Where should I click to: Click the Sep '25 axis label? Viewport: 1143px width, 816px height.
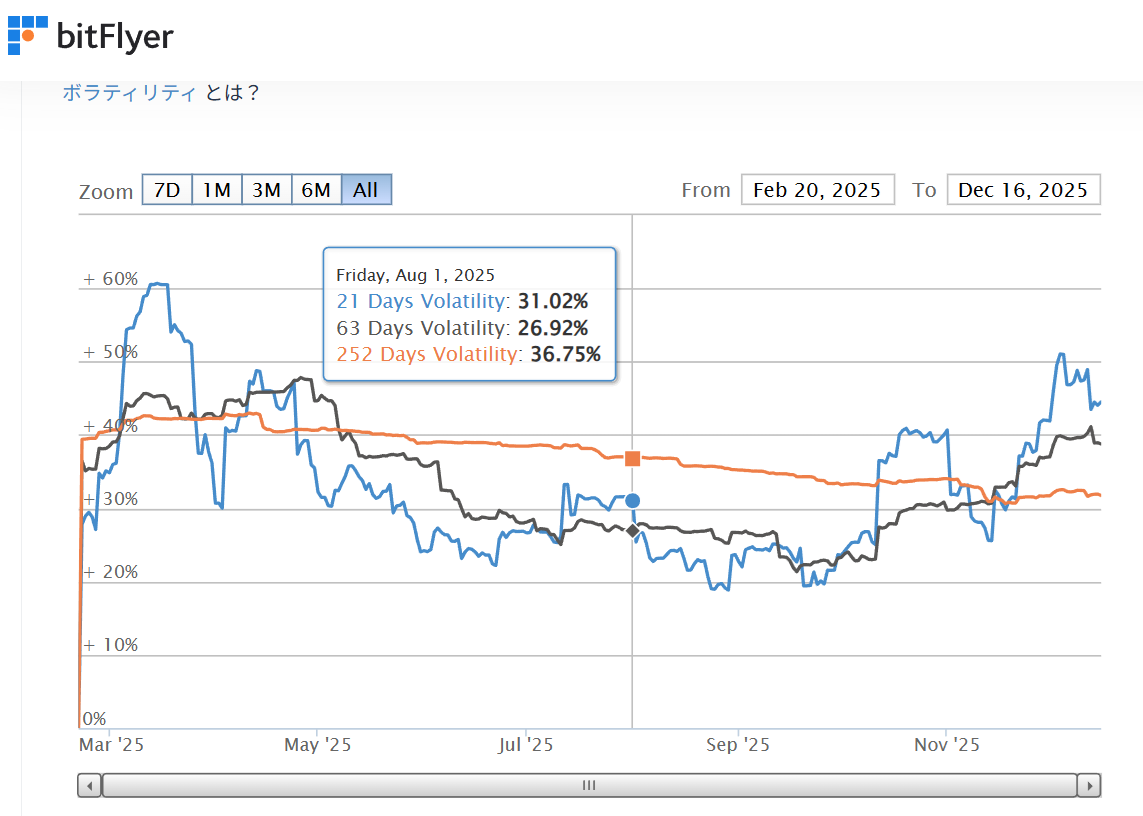(738, 745)
